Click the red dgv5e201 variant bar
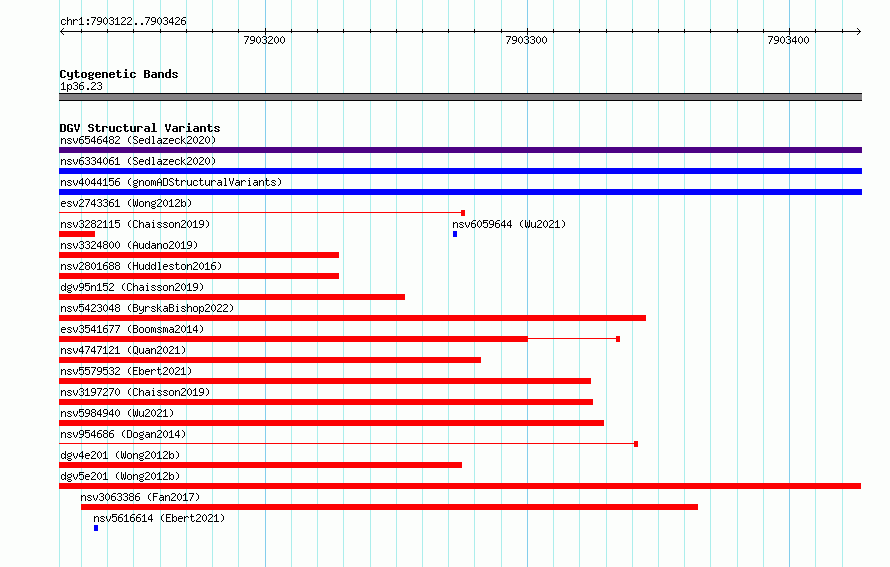This screenshot has height=567, width=890. [460, 486]
